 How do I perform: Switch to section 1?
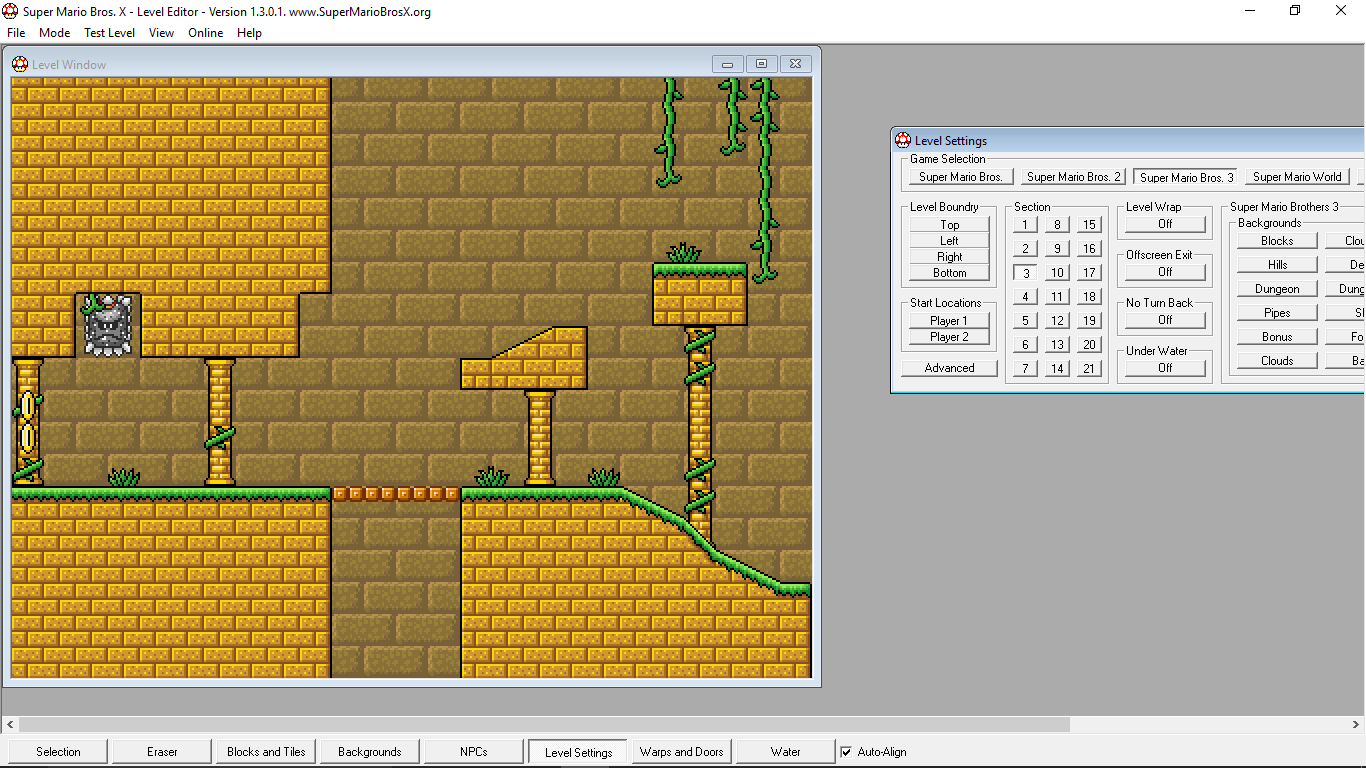coord(1025,225)
